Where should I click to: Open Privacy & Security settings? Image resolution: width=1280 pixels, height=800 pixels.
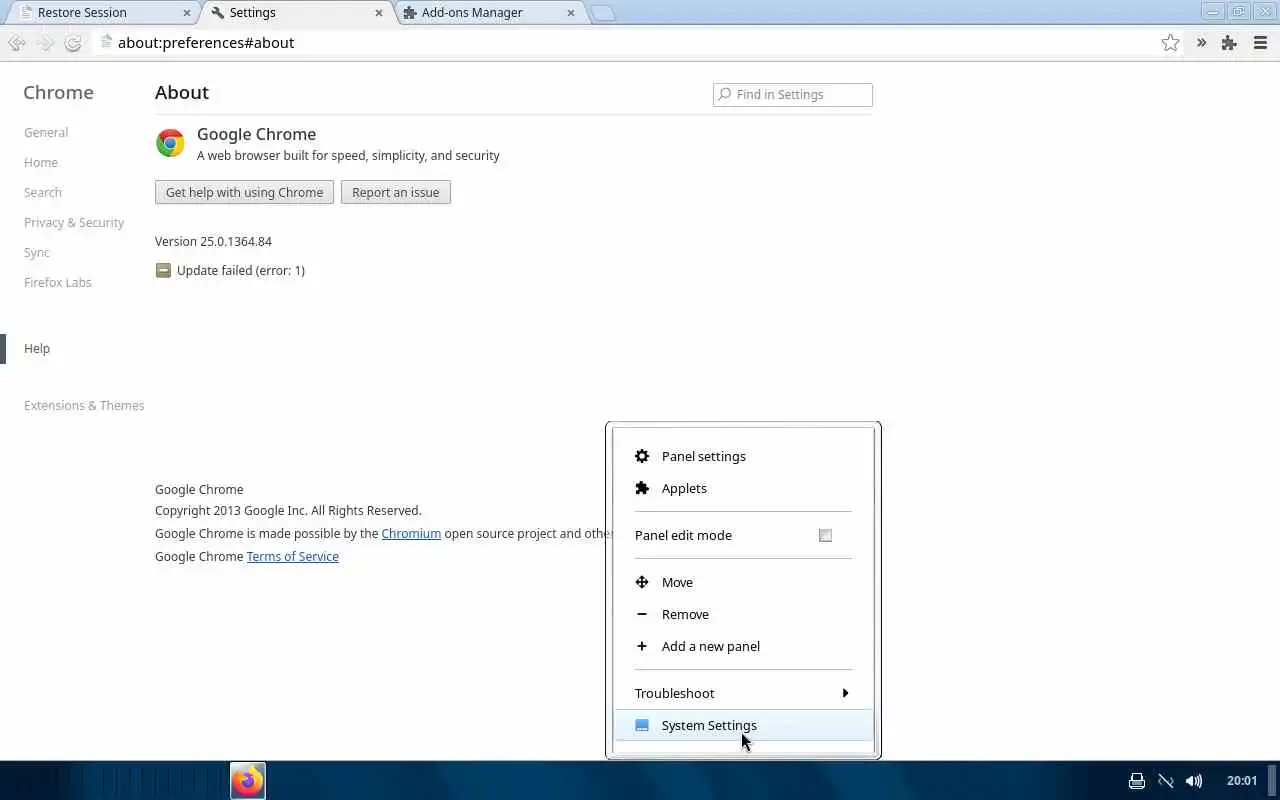click(x=74, y=222)
